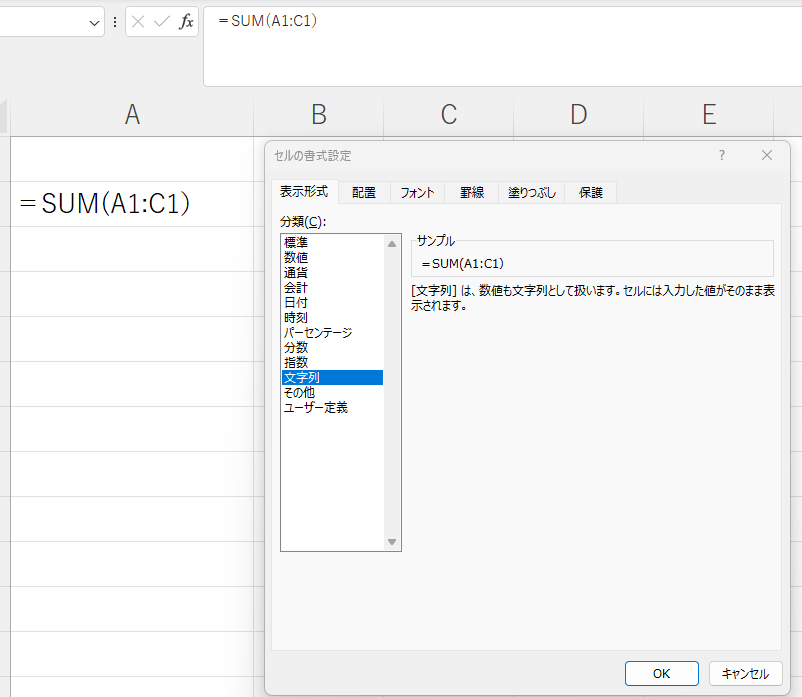Select パーセンテージ in the category list
The image size is (802, 697).
click(332, 332)
